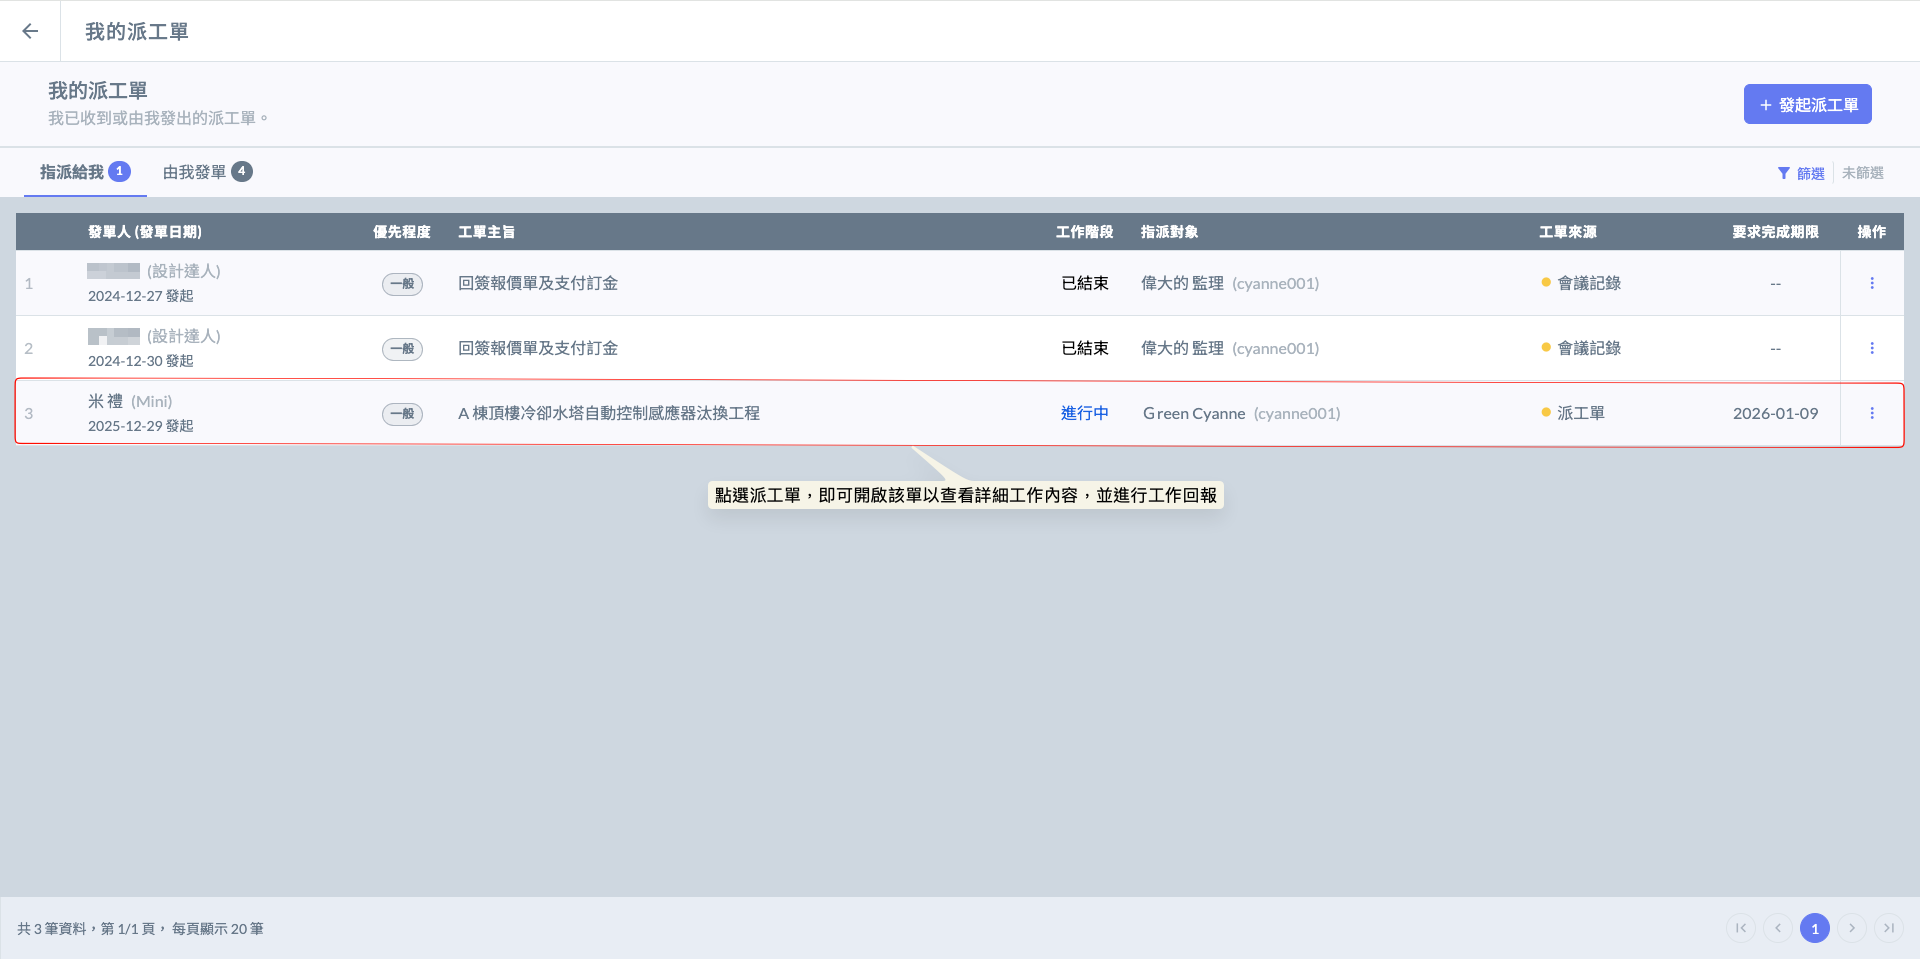Open the 2024-12-27 回簽報價單 work order

point(538,283)
